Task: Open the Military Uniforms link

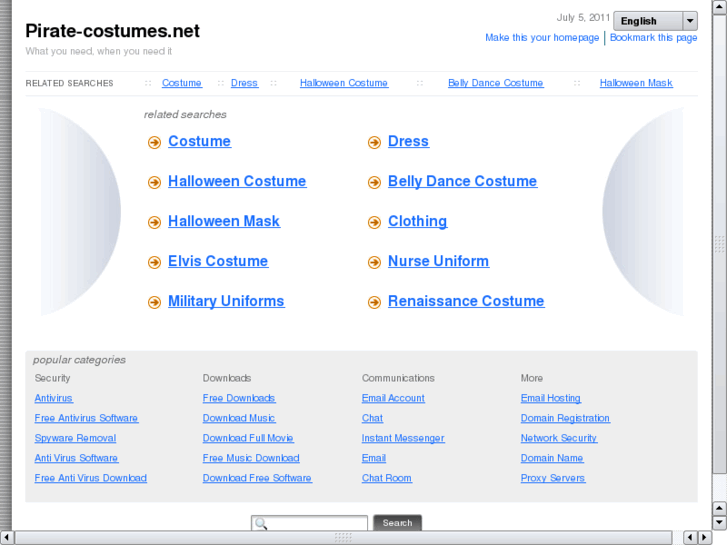Action: [226, 301]
